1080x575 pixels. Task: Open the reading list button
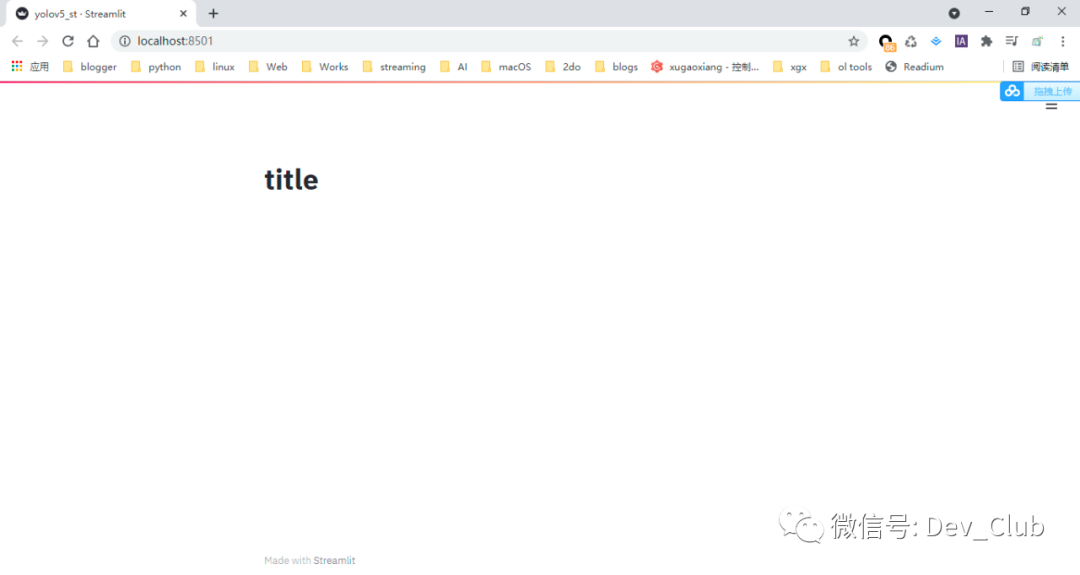pyautogui.click(x=1040, y=67)
